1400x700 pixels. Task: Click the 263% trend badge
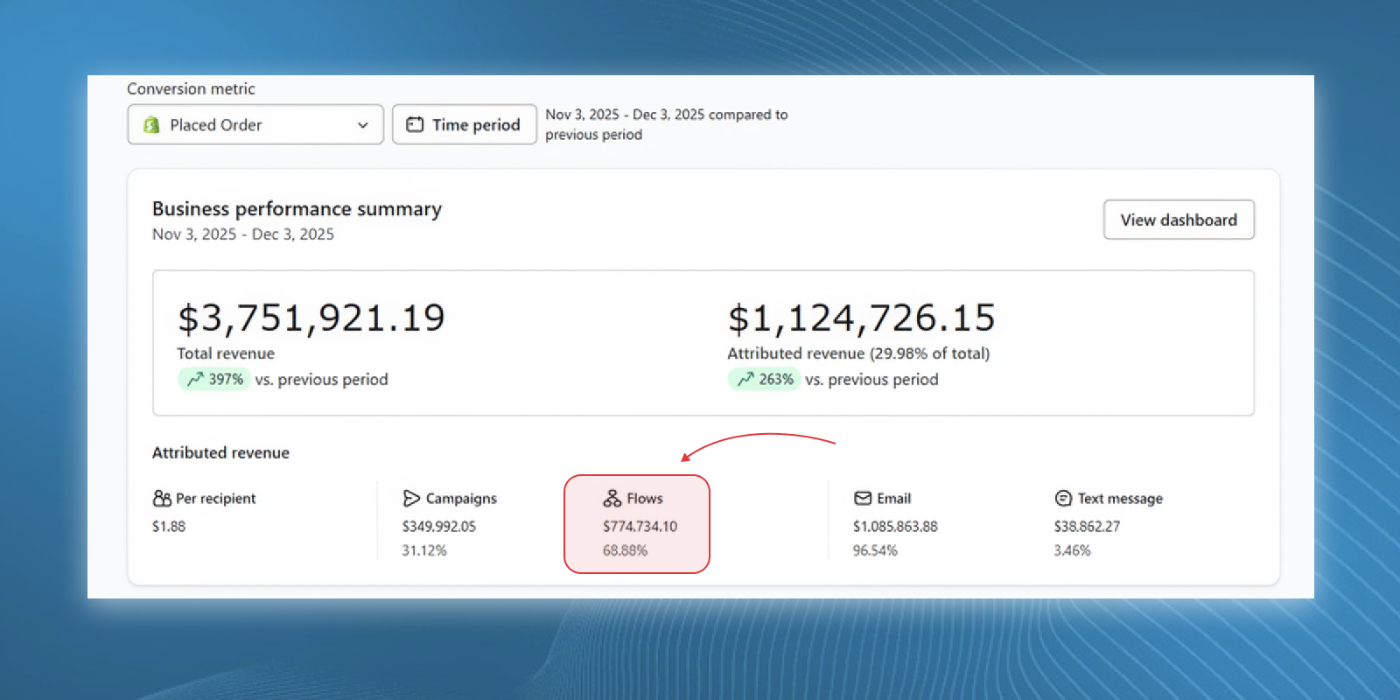[763, 379]
